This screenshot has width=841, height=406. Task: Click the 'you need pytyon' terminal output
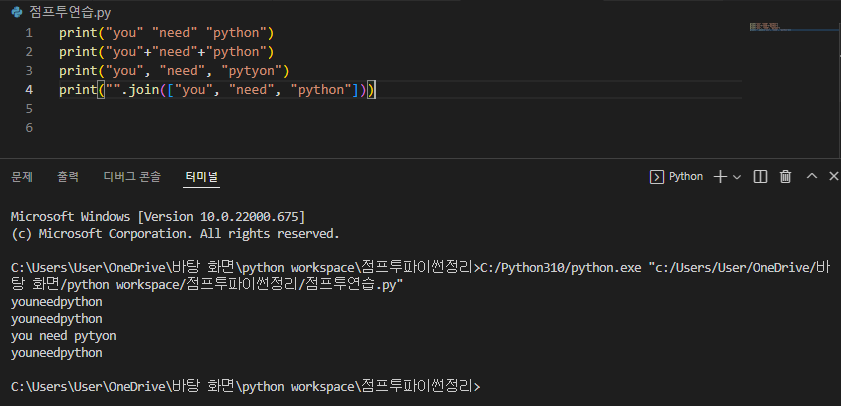tap(63, 336)
